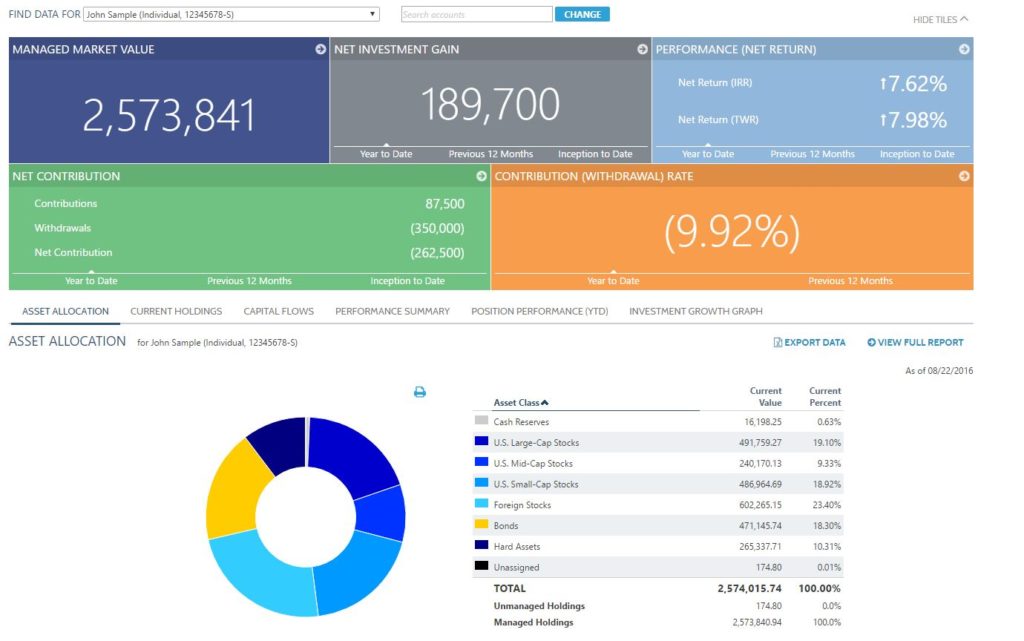Click the Current Value column header
Viewport: 1024px width, 641px height.
[x=765, y=396]
